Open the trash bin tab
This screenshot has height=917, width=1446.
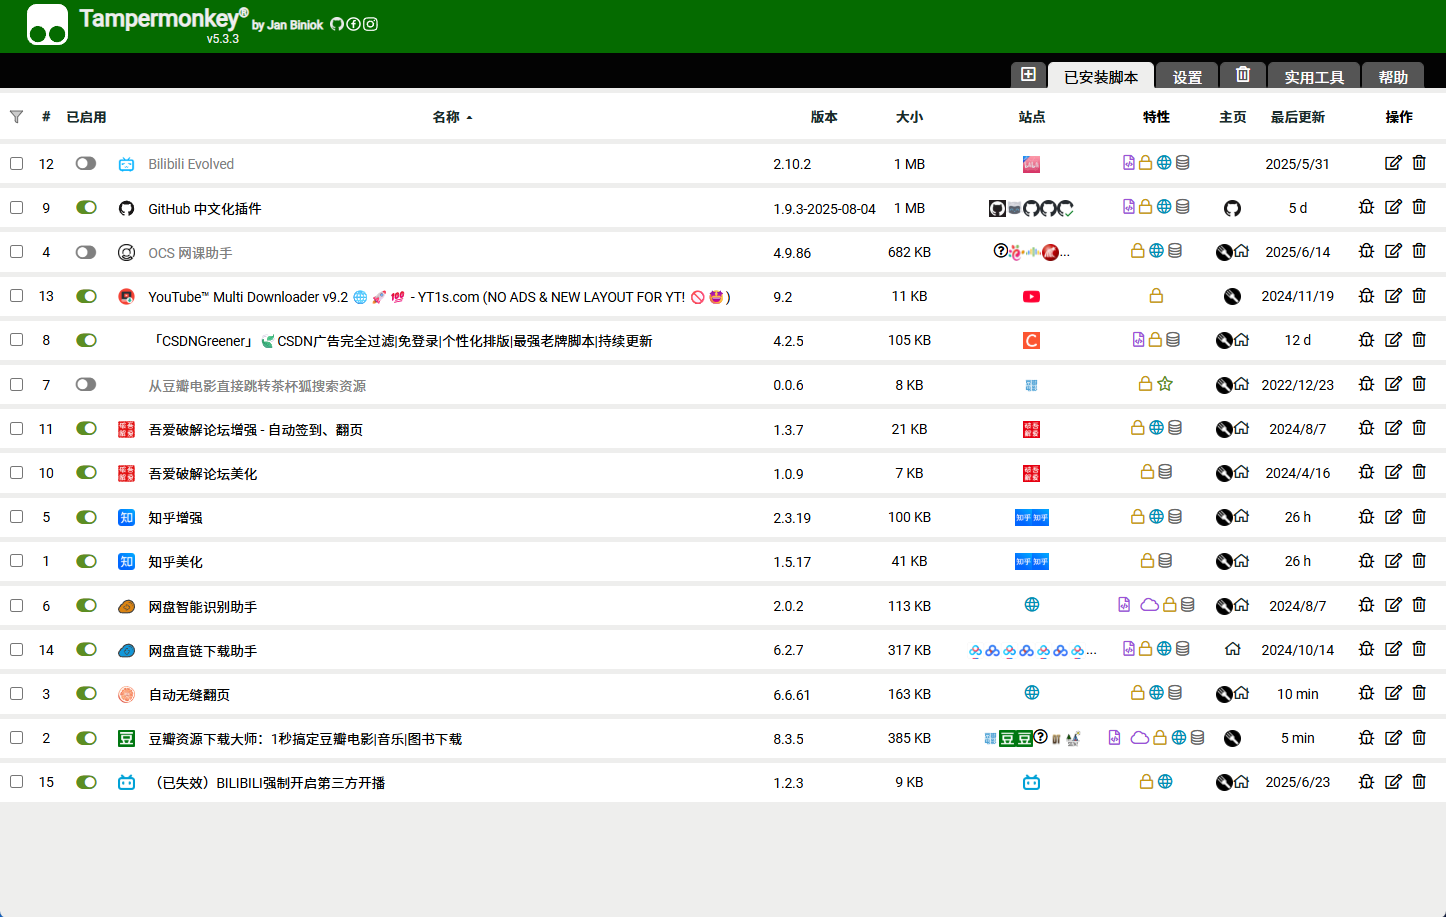pyautogui.click(x=1243, y=75)
